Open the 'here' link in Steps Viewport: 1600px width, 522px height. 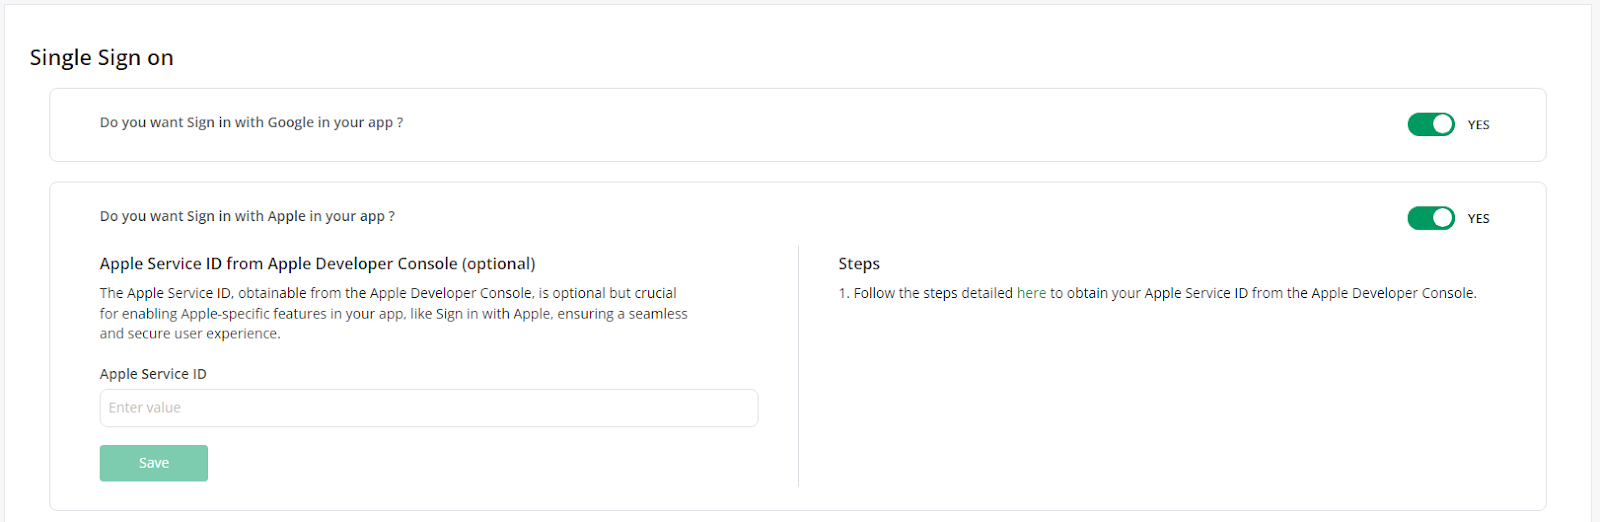point(1031,293)
